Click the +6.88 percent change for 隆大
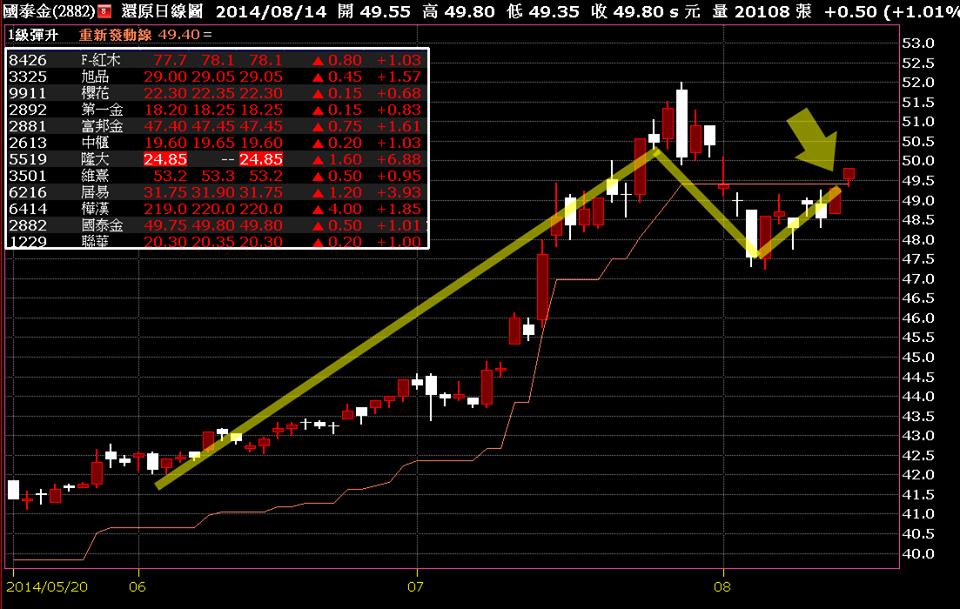The height and width of the screenshot is (609, 960). [399, 159]
